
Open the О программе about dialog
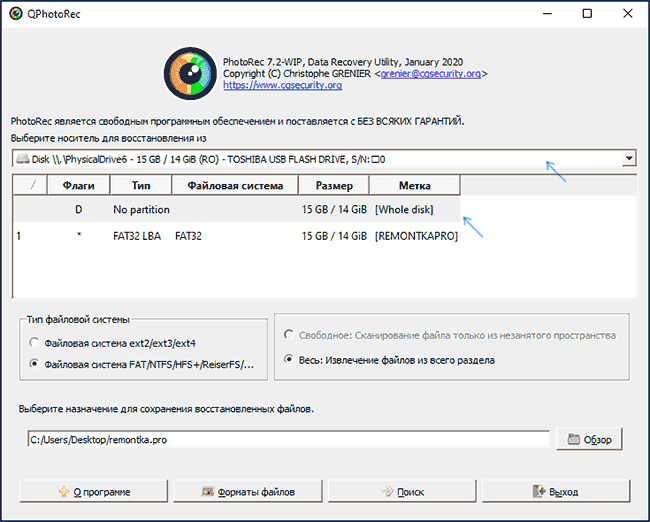pyautogui.click(x=94, y=492)
